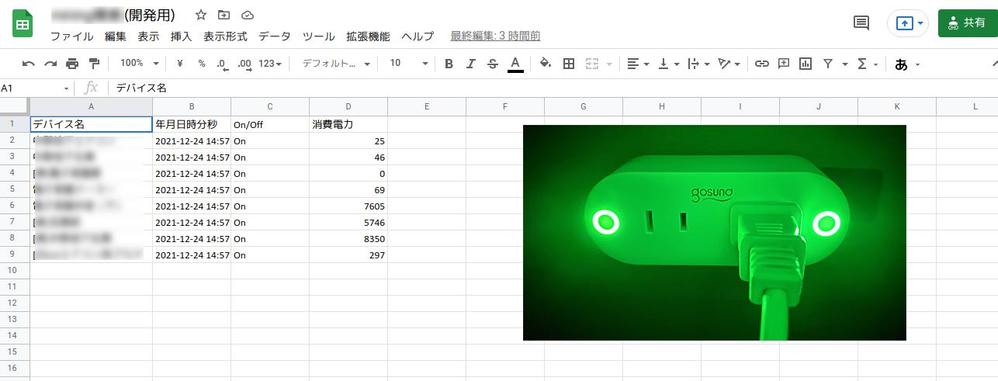
Task: Select row 6 header
Action: click(14, 206)
